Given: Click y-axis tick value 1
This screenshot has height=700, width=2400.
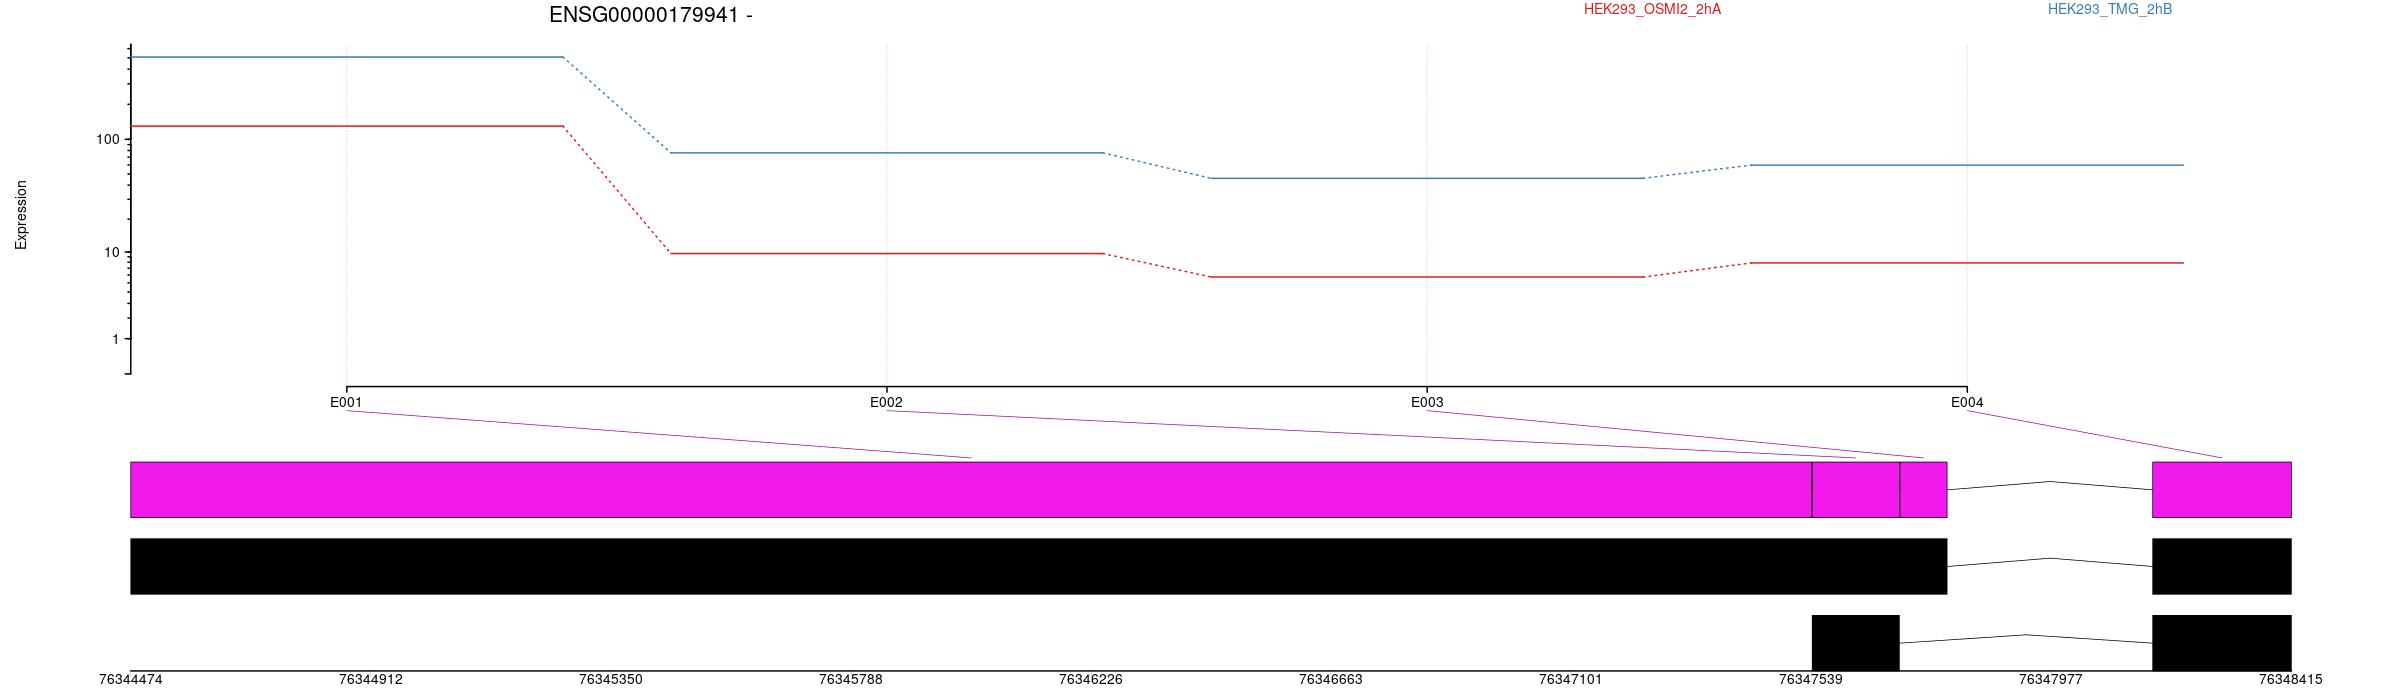Looking at the screenshot, I should coord(116,340).
